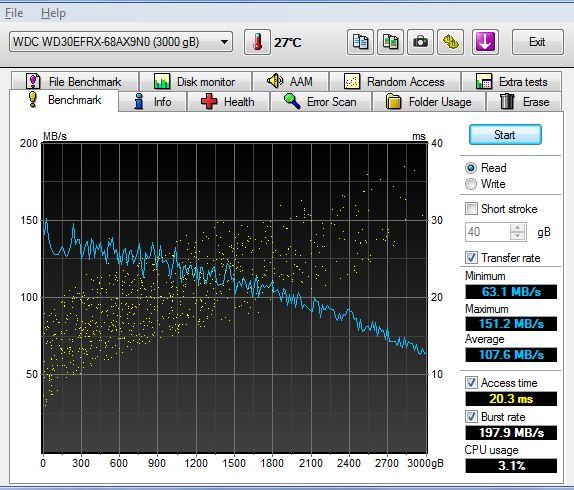Switch to the Random Access tab
Screen dimensions: 574x490
[395, 81]
